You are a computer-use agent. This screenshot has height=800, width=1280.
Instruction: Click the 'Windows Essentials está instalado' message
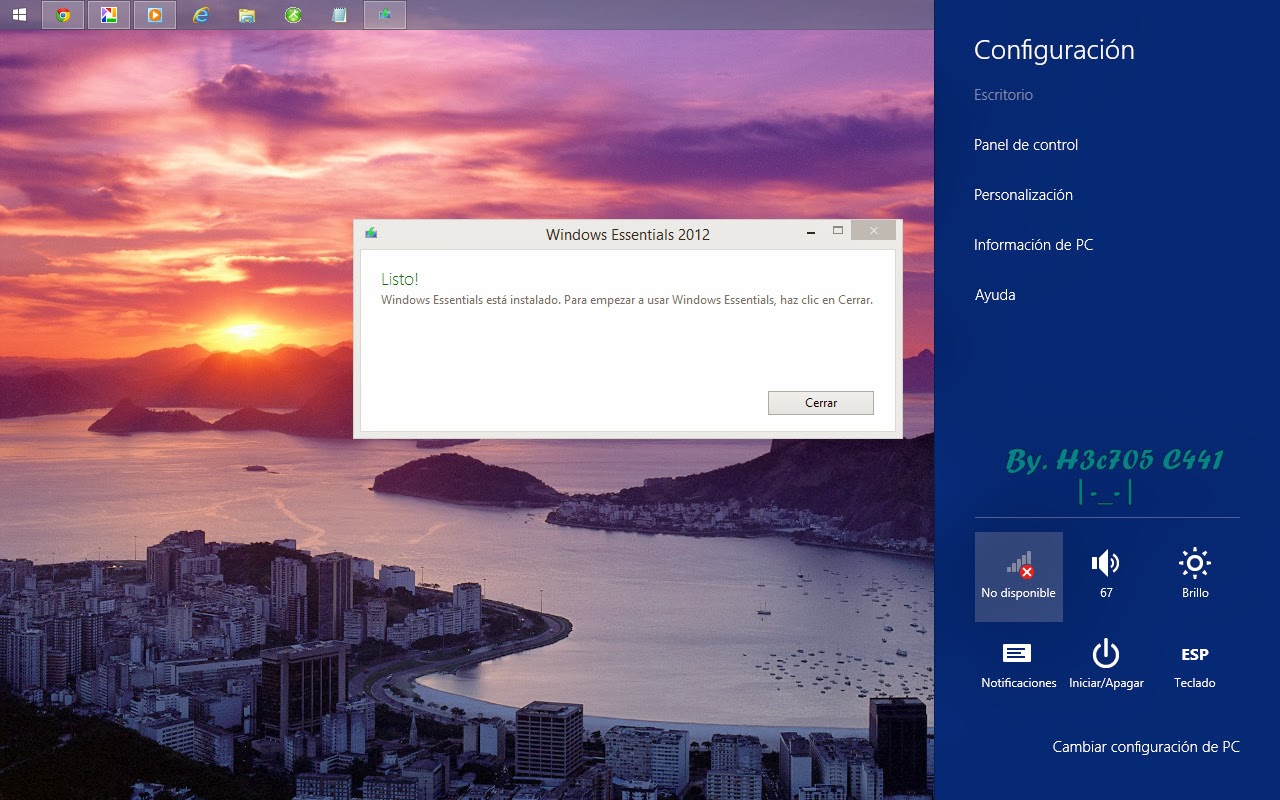[x=627, y=299]
